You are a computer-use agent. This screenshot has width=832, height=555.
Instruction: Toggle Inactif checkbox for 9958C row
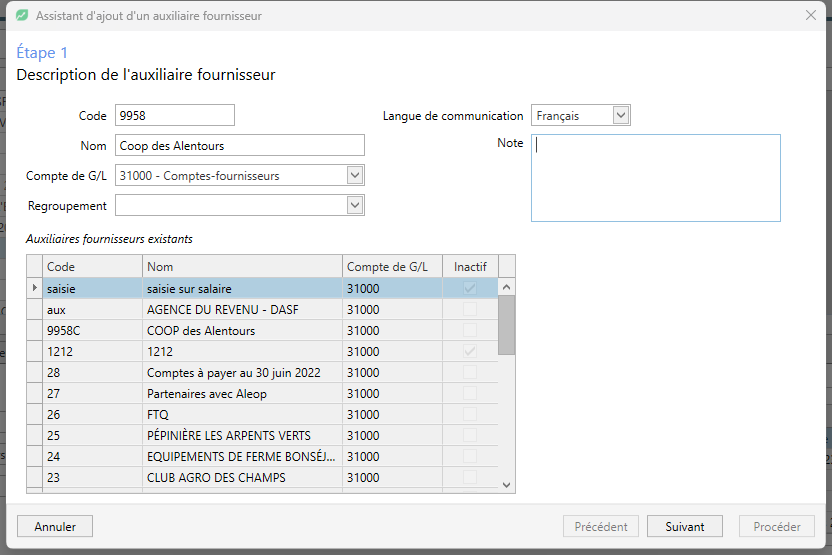(470, 330)
